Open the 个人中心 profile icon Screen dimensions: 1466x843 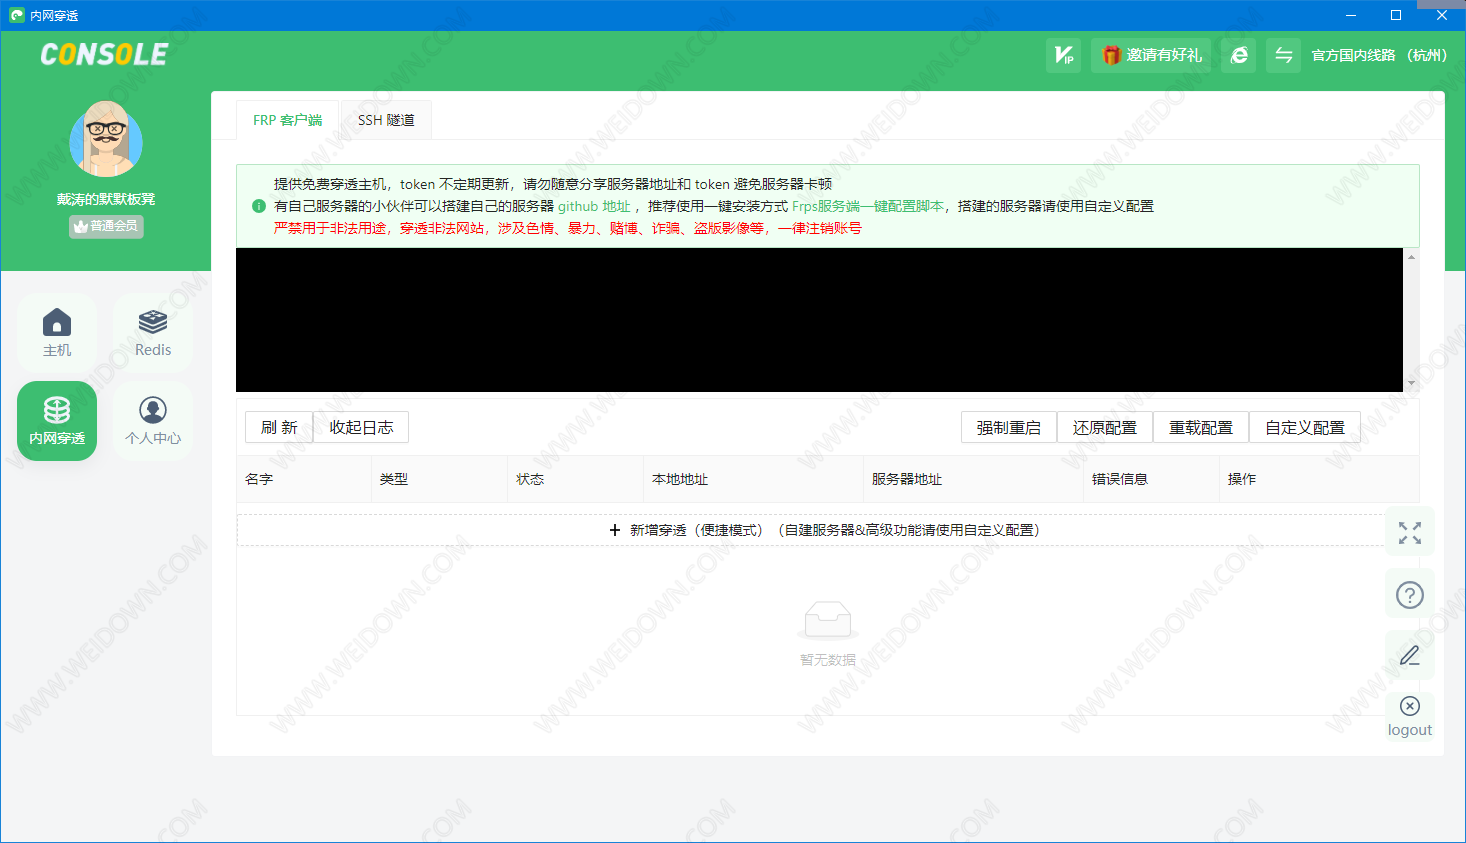[153, 421]
